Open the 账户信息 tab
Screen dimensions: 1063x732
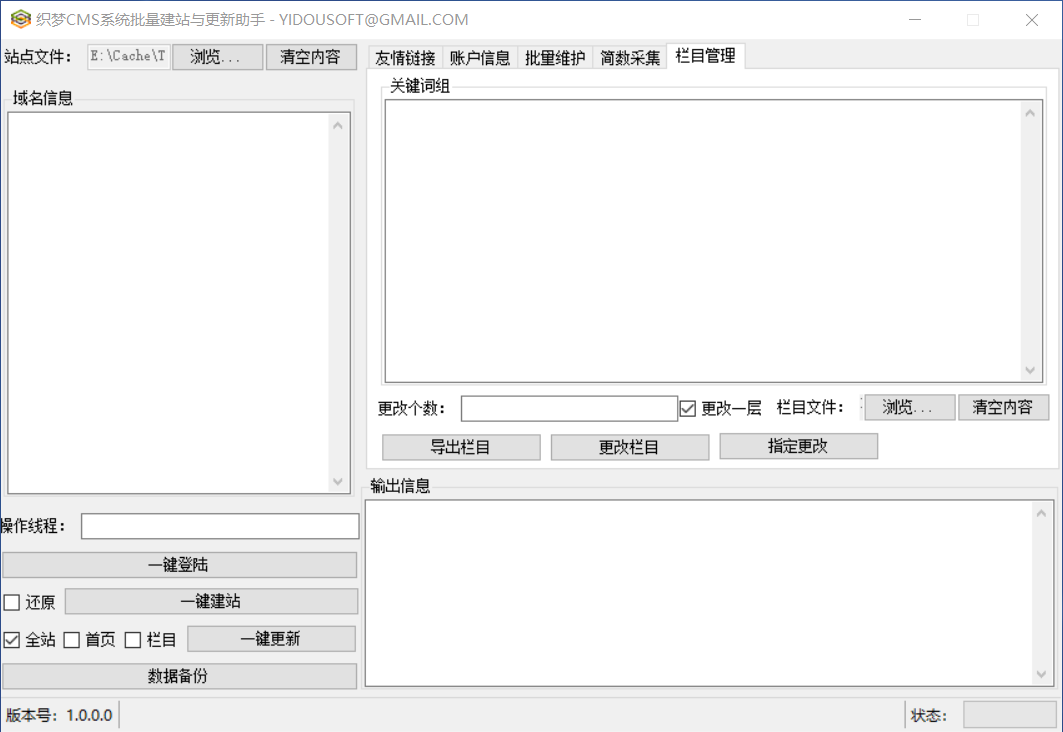(x=480, y=58)
